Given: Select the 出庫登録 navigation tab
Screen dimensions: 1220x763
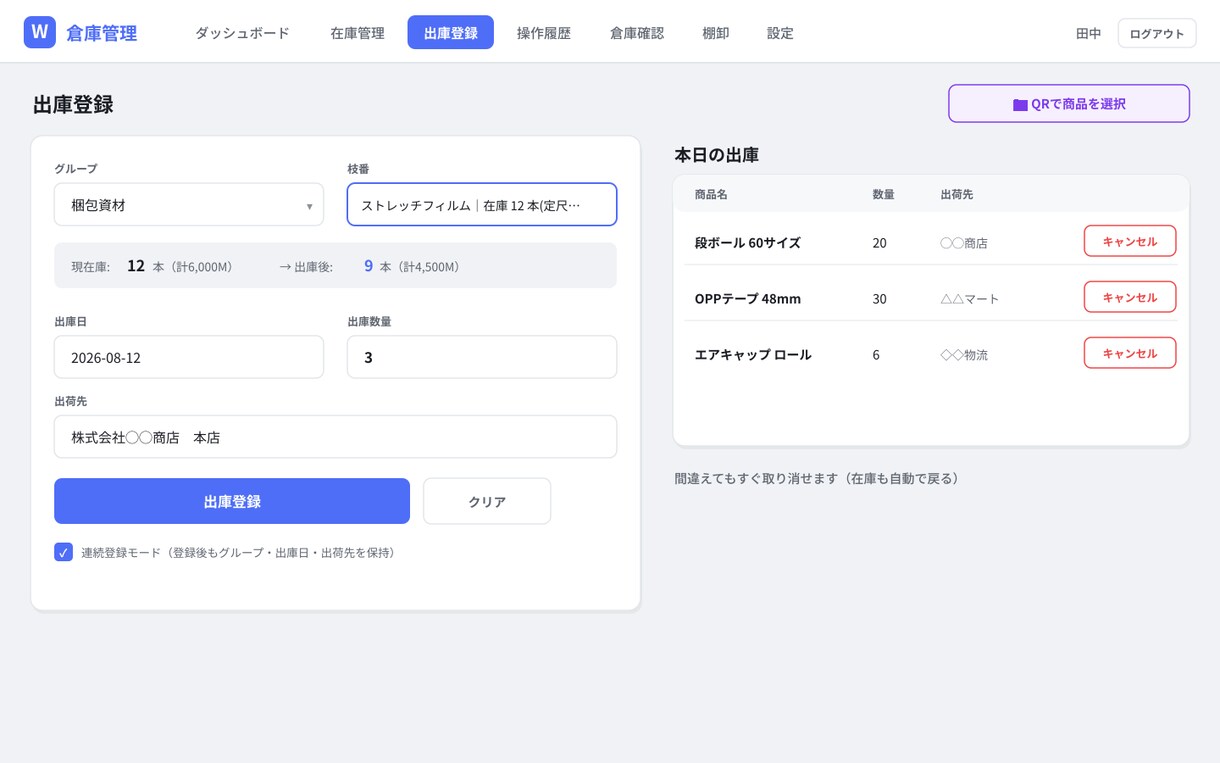Looking at the screenshot, I should tap(450, 33).
